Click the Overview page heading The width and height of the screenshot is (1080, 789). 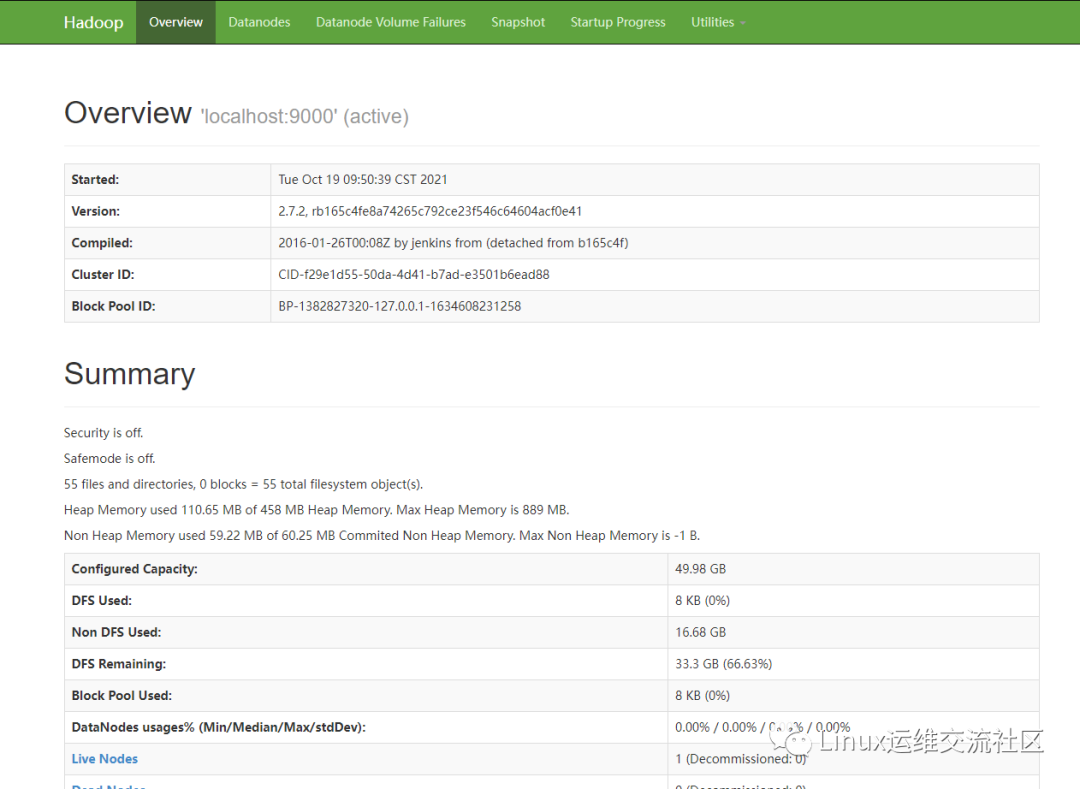click(128, 113)
